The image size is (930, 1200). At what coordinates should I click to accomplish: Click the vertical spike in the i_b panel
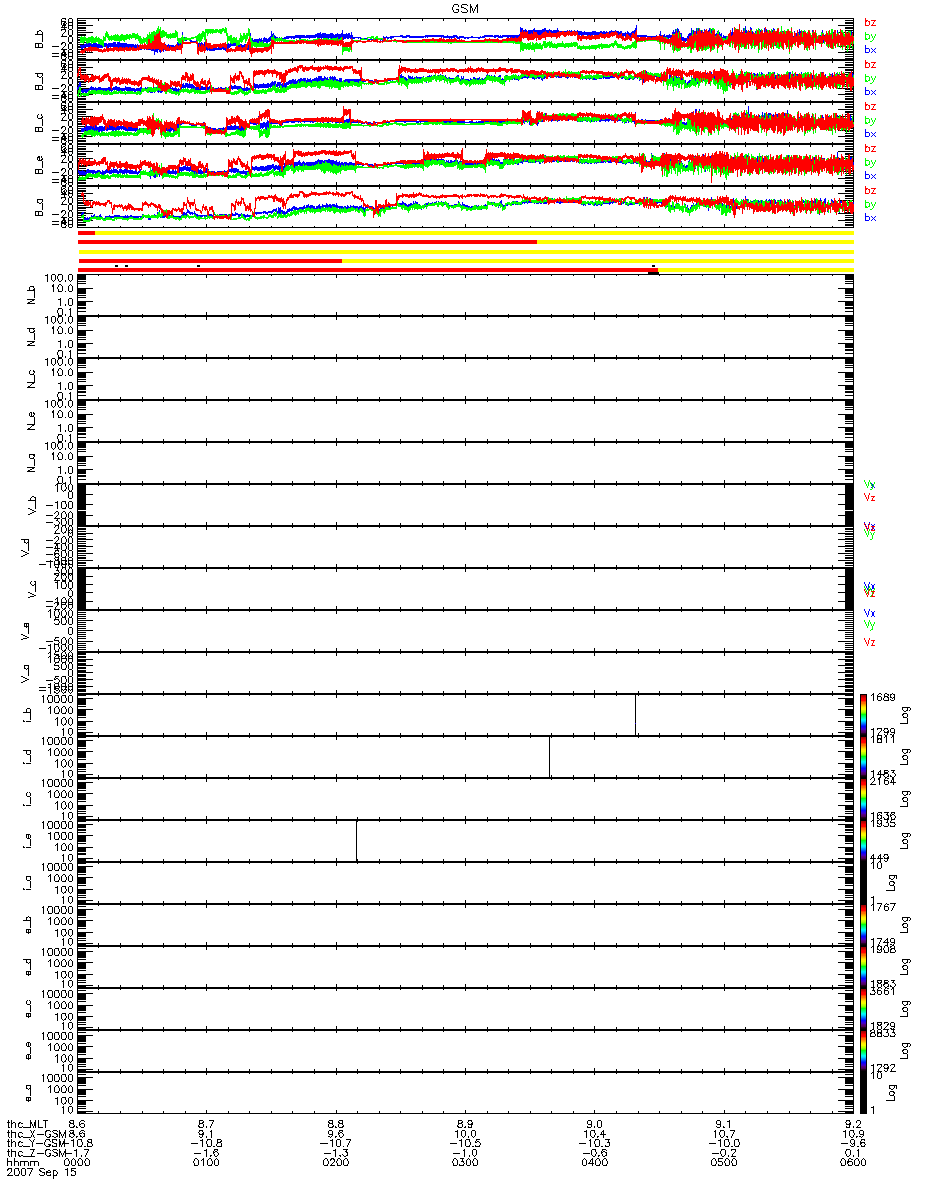[635, 713]
